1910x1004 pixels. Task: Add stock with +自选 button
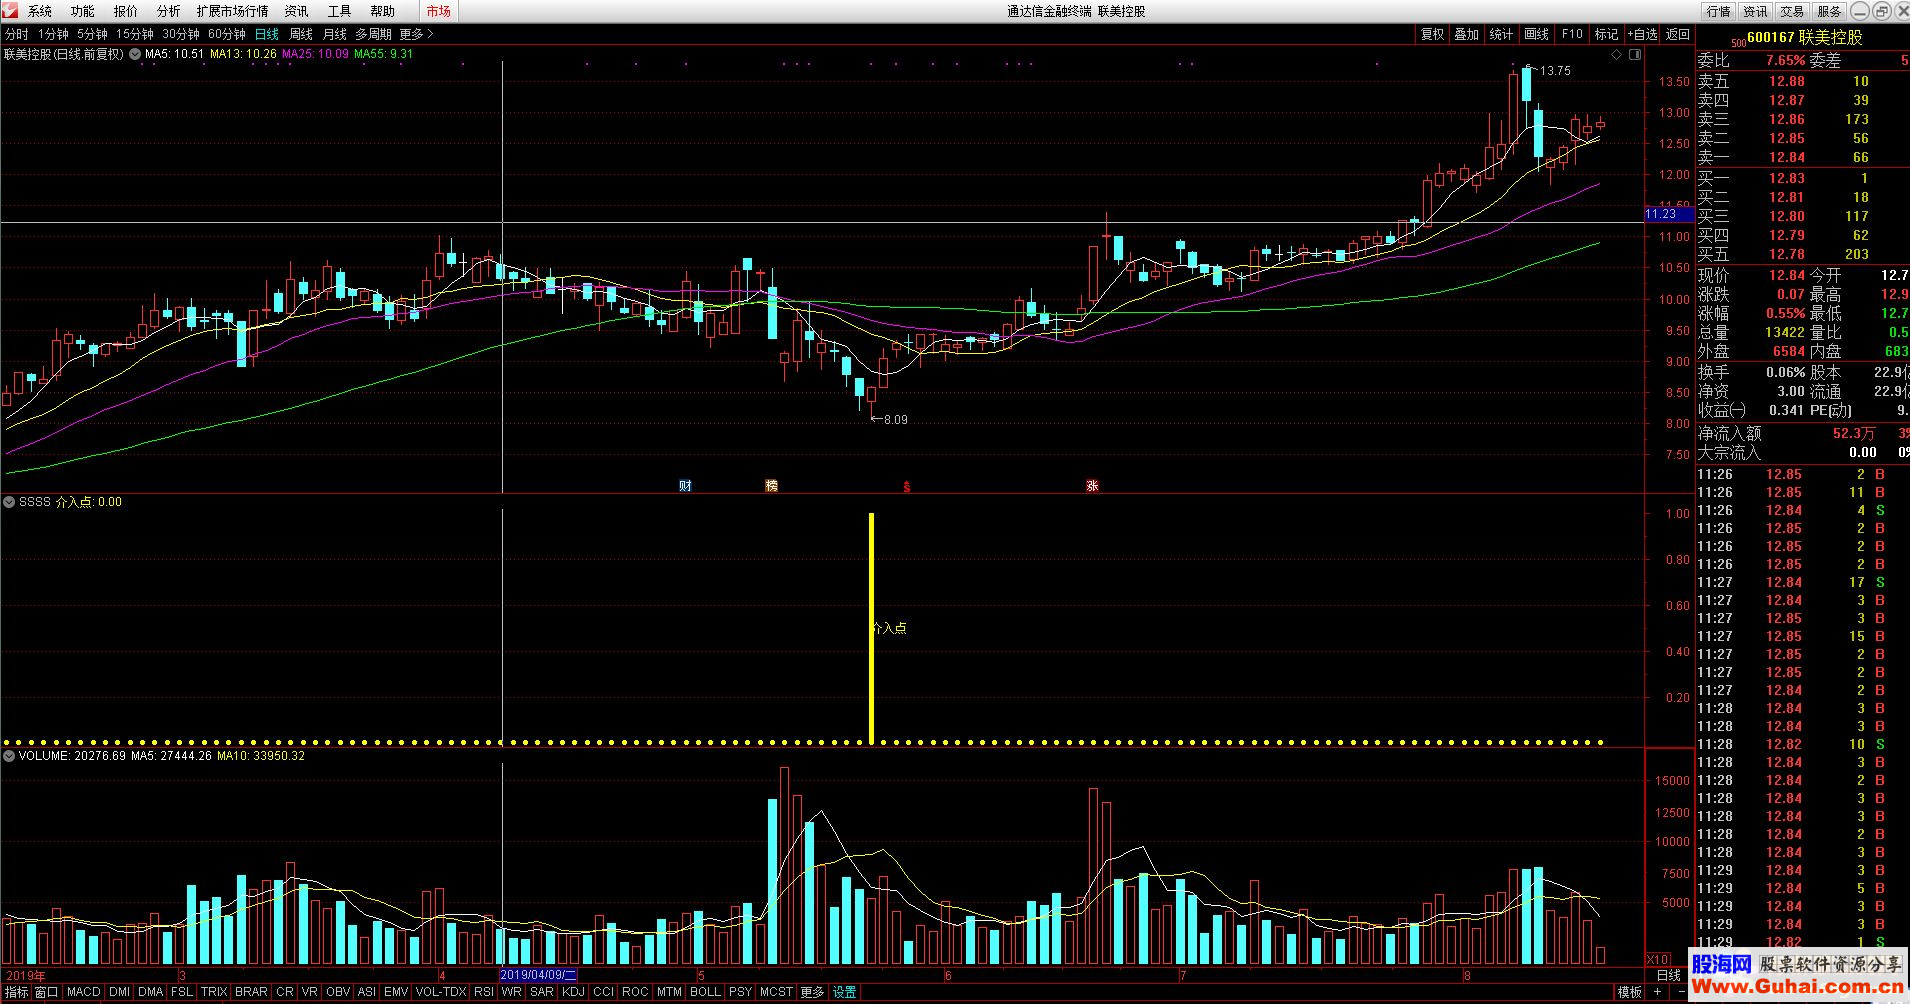tap(1642, 34)
